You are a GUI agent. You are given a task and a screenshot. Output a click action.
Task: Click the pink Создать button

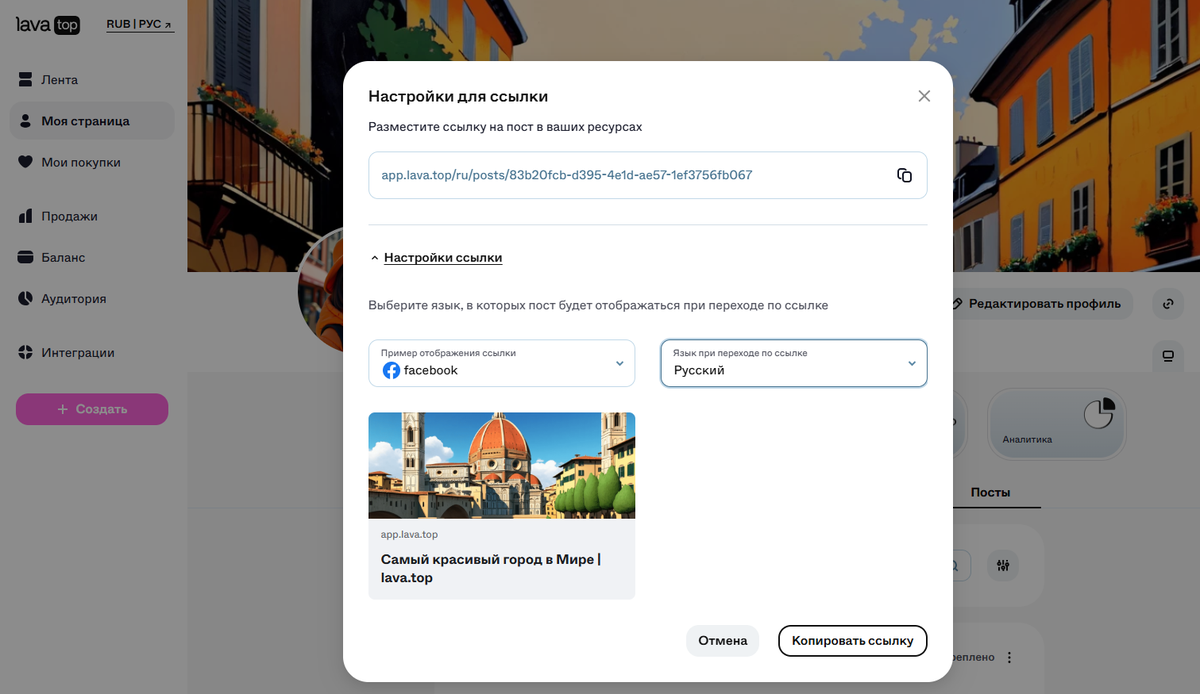coord(92,409)
